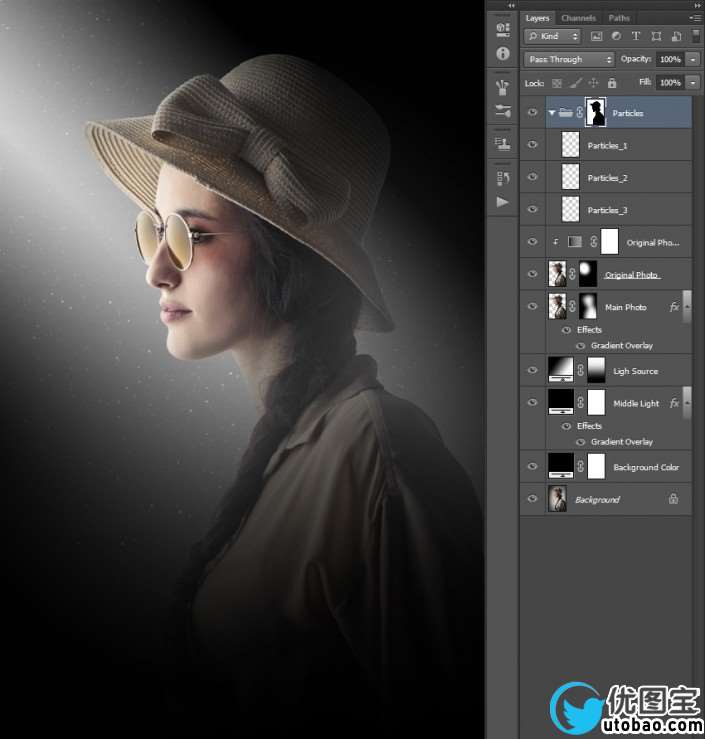Open the Pass Through blend mode dropdown
This screenshot has height=739, width=705.
[x=569, y=59]
